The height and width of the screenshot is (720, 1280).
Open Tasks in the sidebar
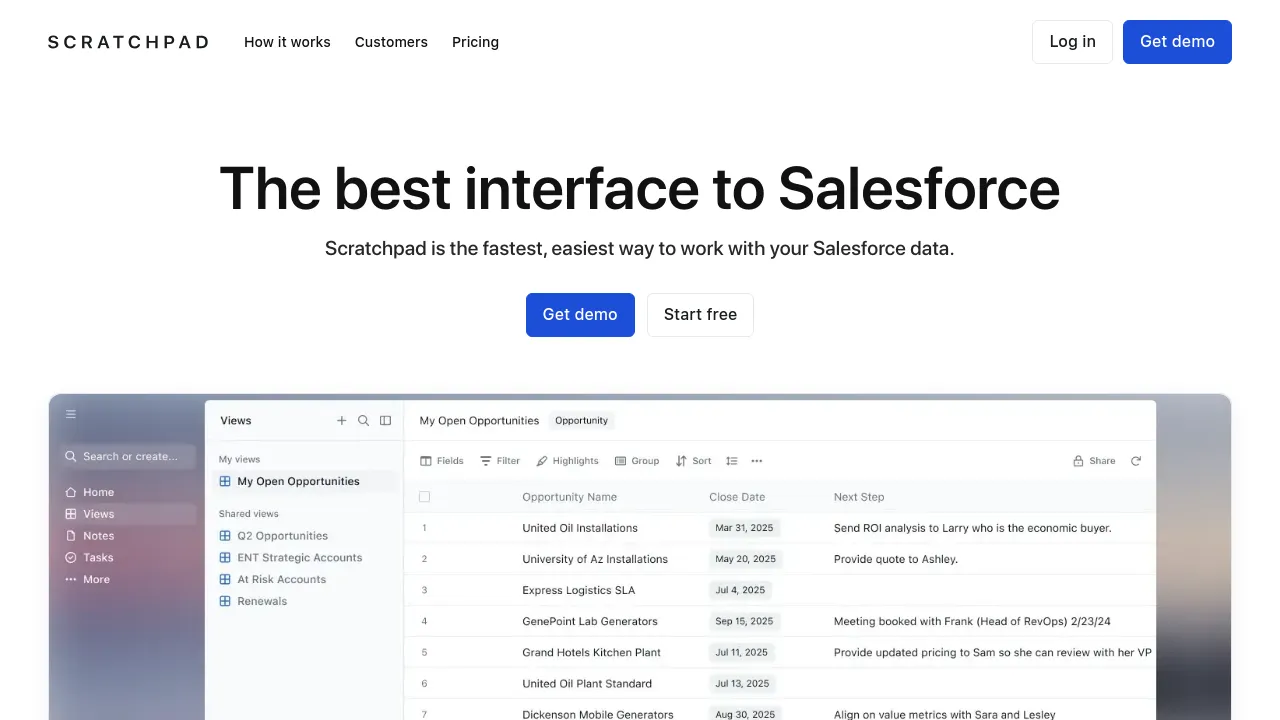pos(90,558)
